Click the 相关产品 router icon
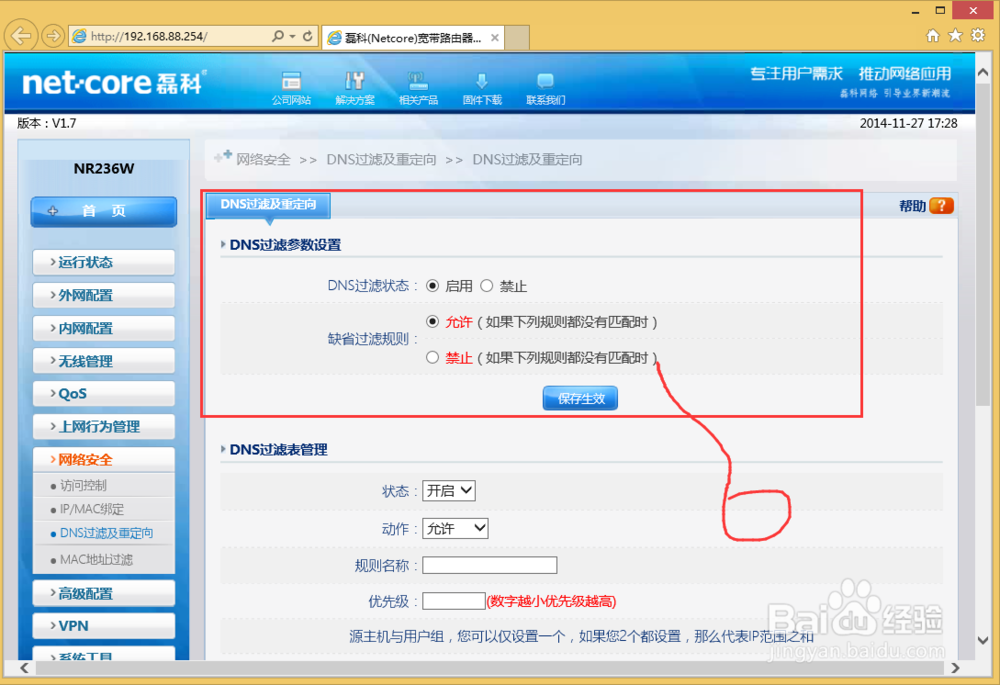1000x685 pixels. [x=418, y=81]
